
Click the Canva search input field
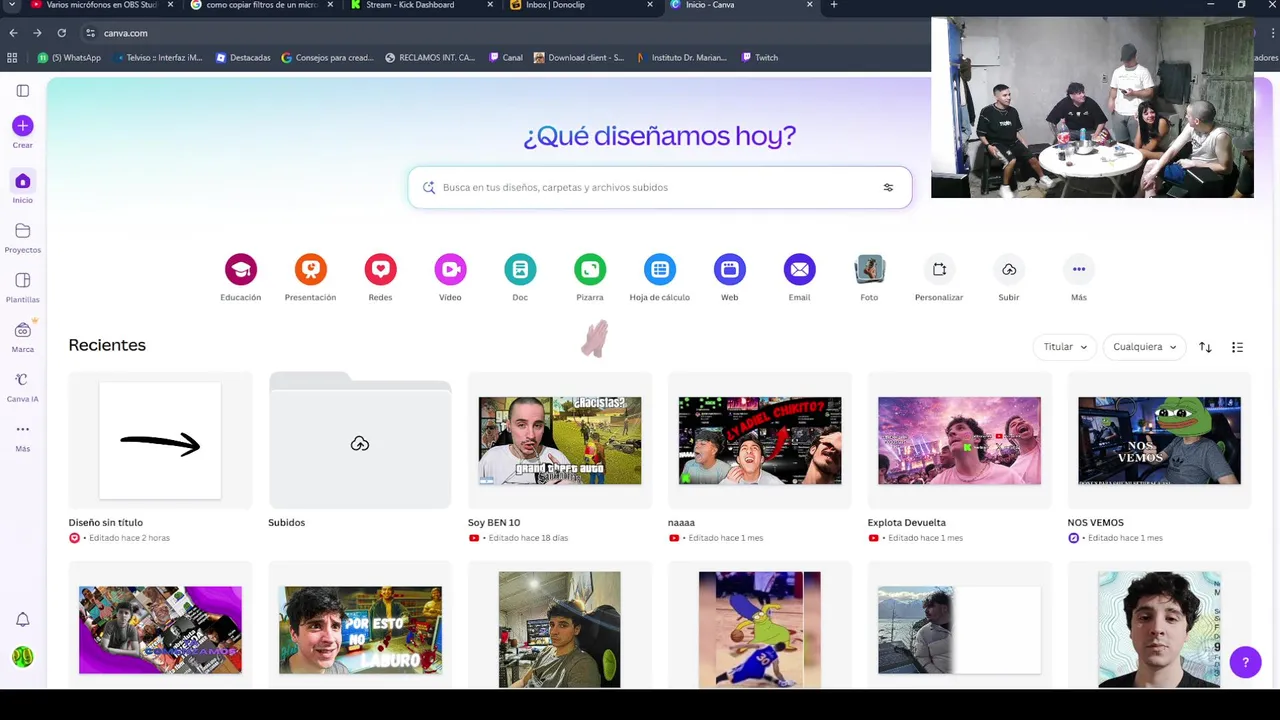pos(660,187)
